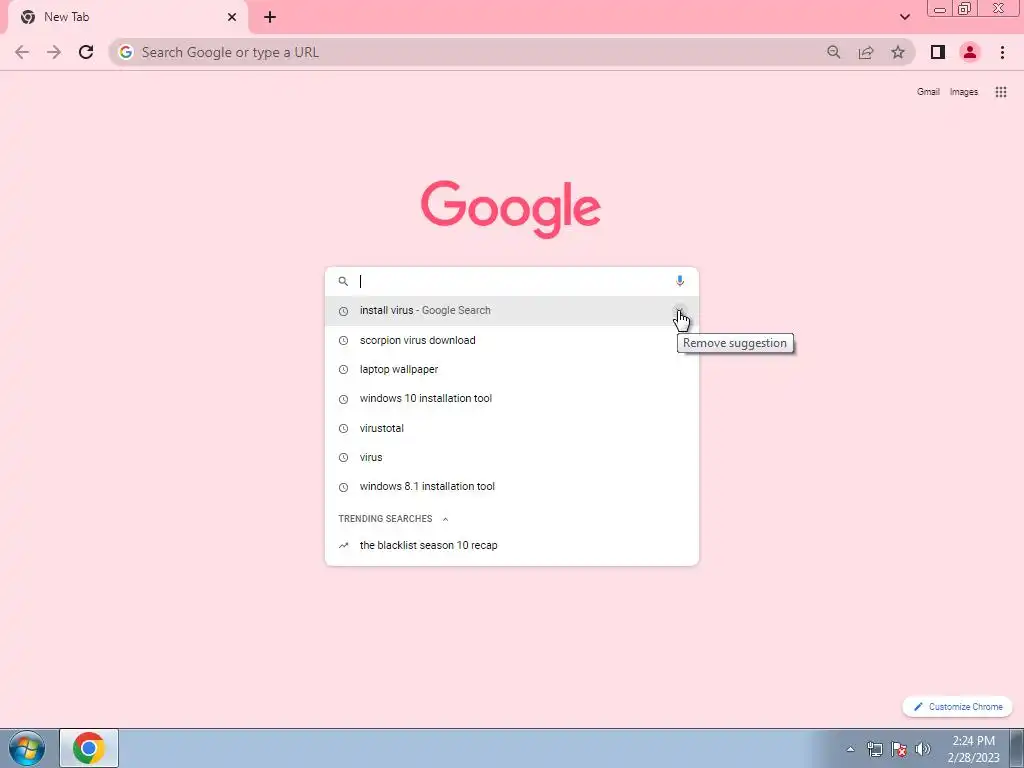This screenshot has height=768, width=1024.
Task: Open the Windows Start button
Action: pos(27,748)
